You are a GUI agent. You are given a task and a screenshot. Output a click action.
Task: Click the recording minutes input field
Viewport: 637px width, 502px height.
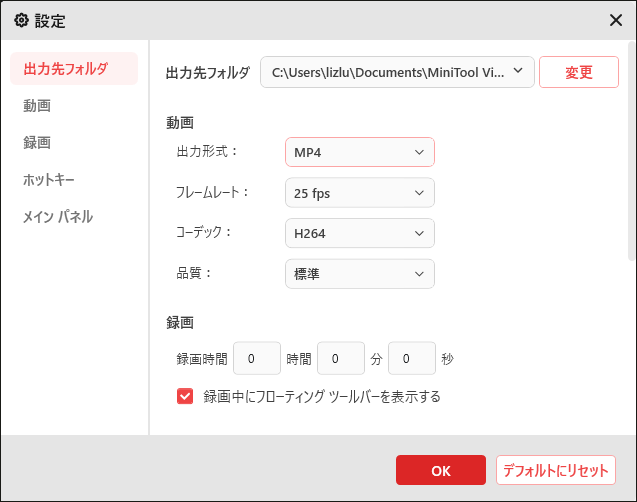[x=341, y=358]
